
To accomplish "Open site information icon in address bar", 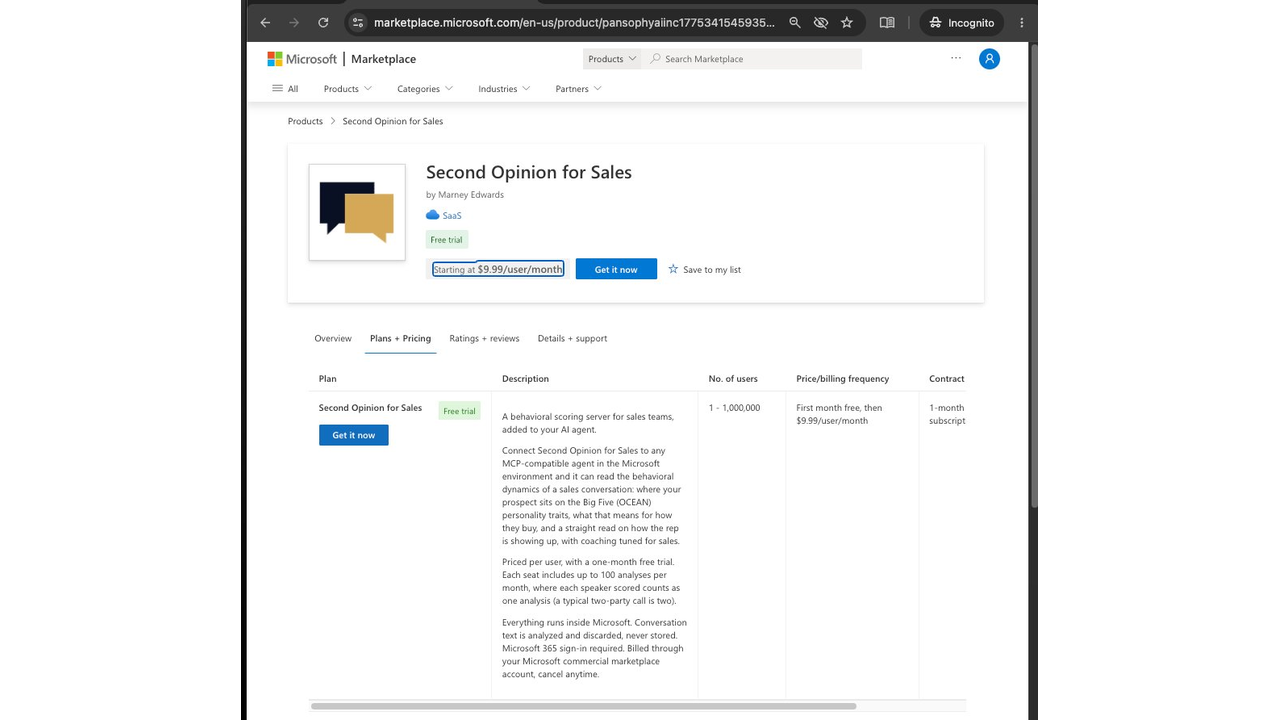I will pyautogui.click(x=358, y=22).
